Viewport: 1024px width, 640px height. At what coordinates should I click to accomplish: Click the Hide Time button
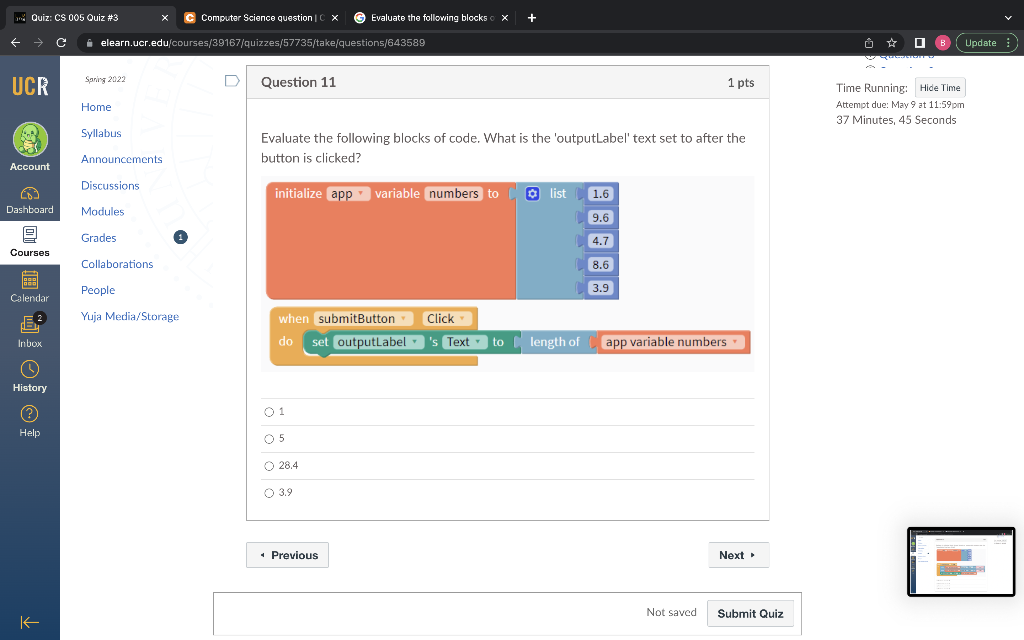coord(940,88)
